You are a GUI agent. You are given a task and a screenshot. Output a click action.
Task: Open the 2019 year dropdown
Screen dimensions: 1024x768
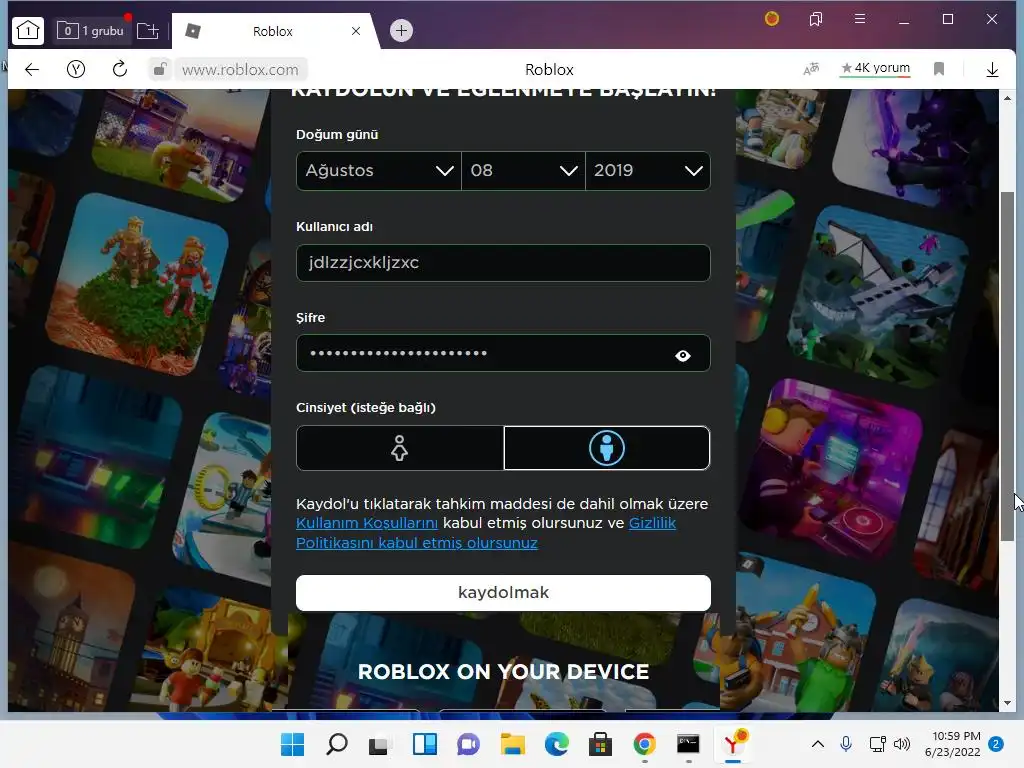pos(648,171)
